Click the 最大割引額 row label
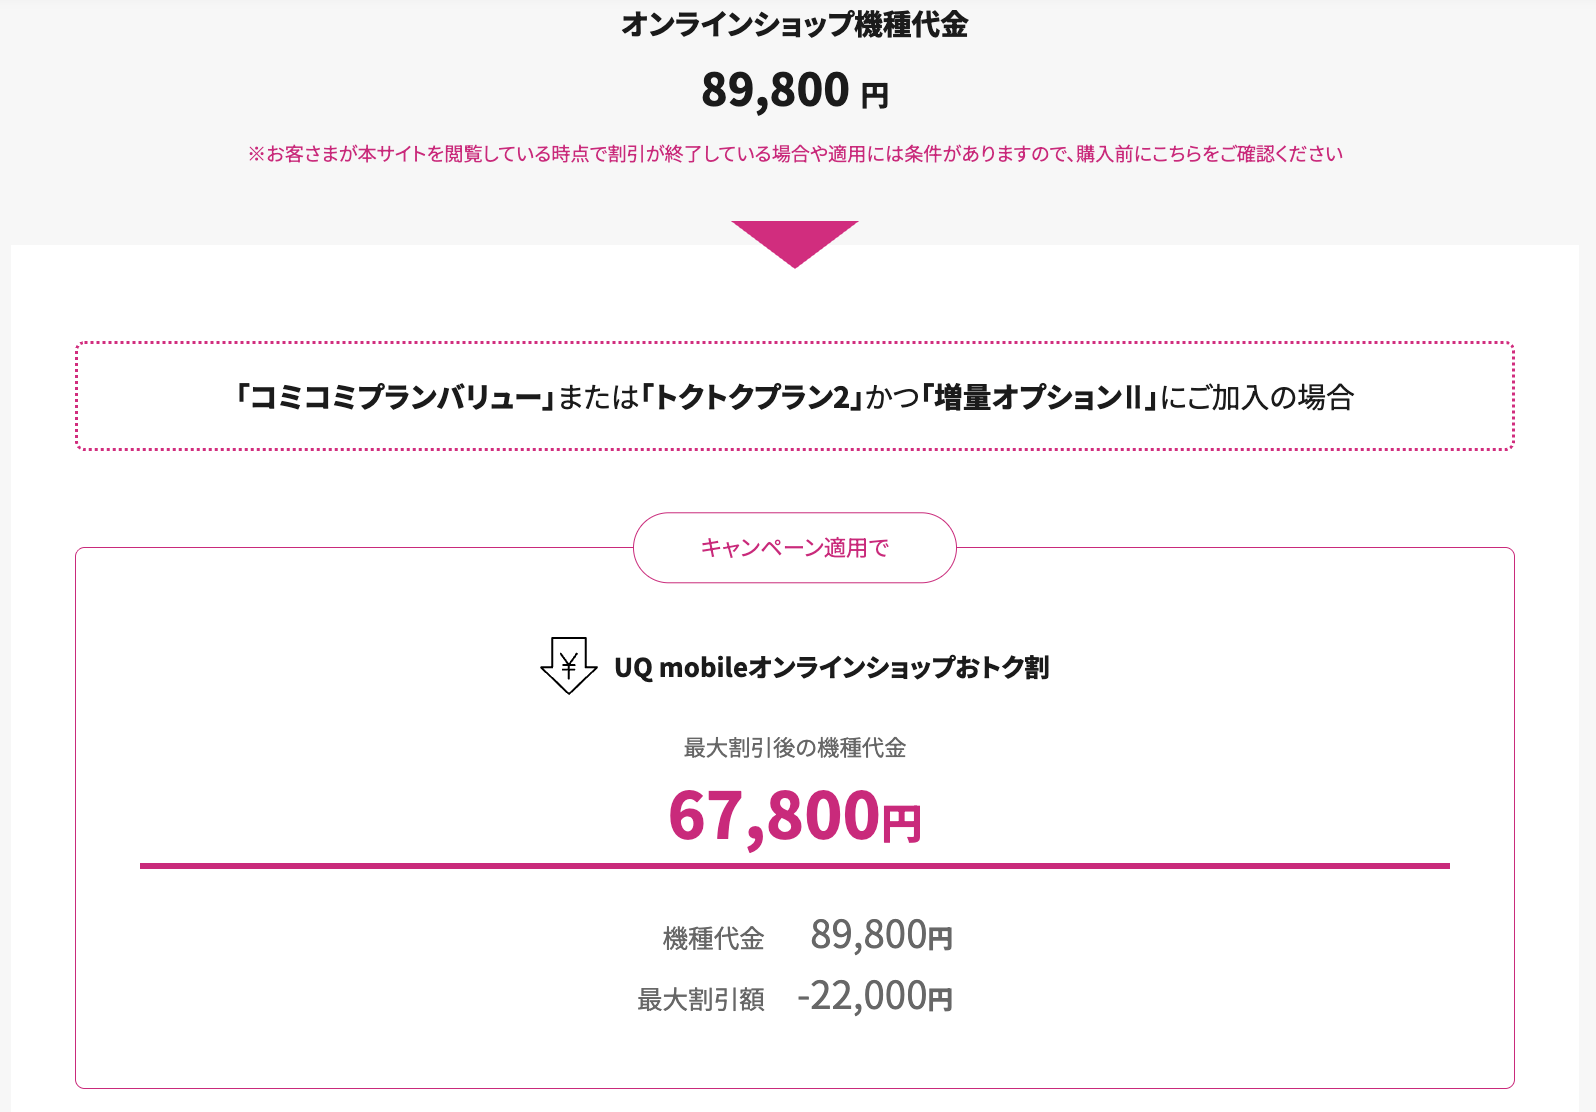 click(701, 999)
